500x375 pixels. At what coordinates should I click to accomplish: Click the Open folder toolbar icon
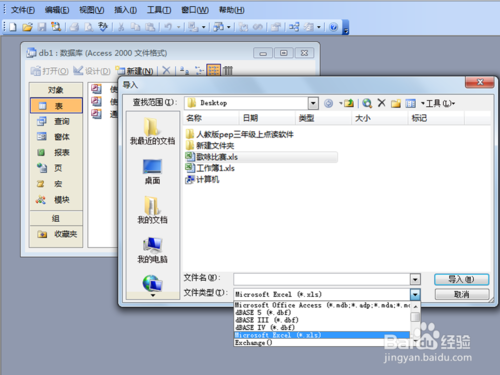click(x=27, y=27)
